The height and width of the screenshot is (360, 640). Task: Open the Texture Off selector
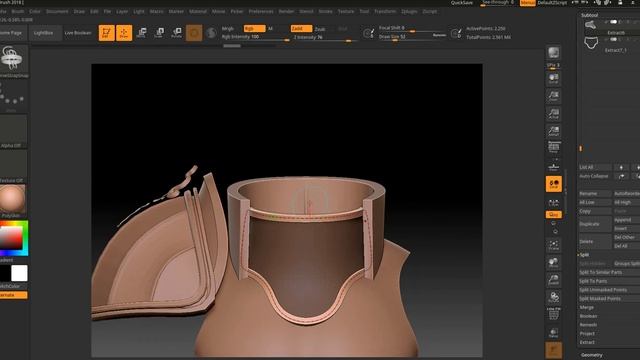coord(14,167)
